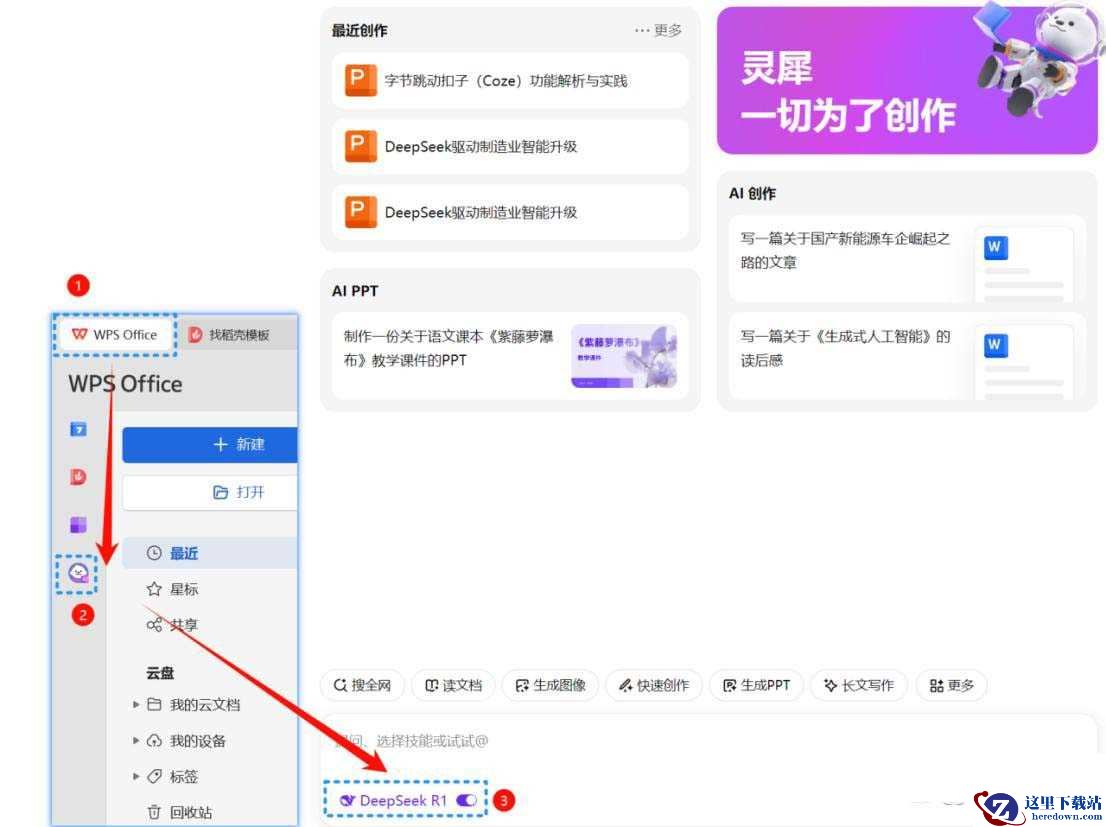Click the 读文档 skill chip
Viewport: 1106px width, 827px height.
pos(454,685)
